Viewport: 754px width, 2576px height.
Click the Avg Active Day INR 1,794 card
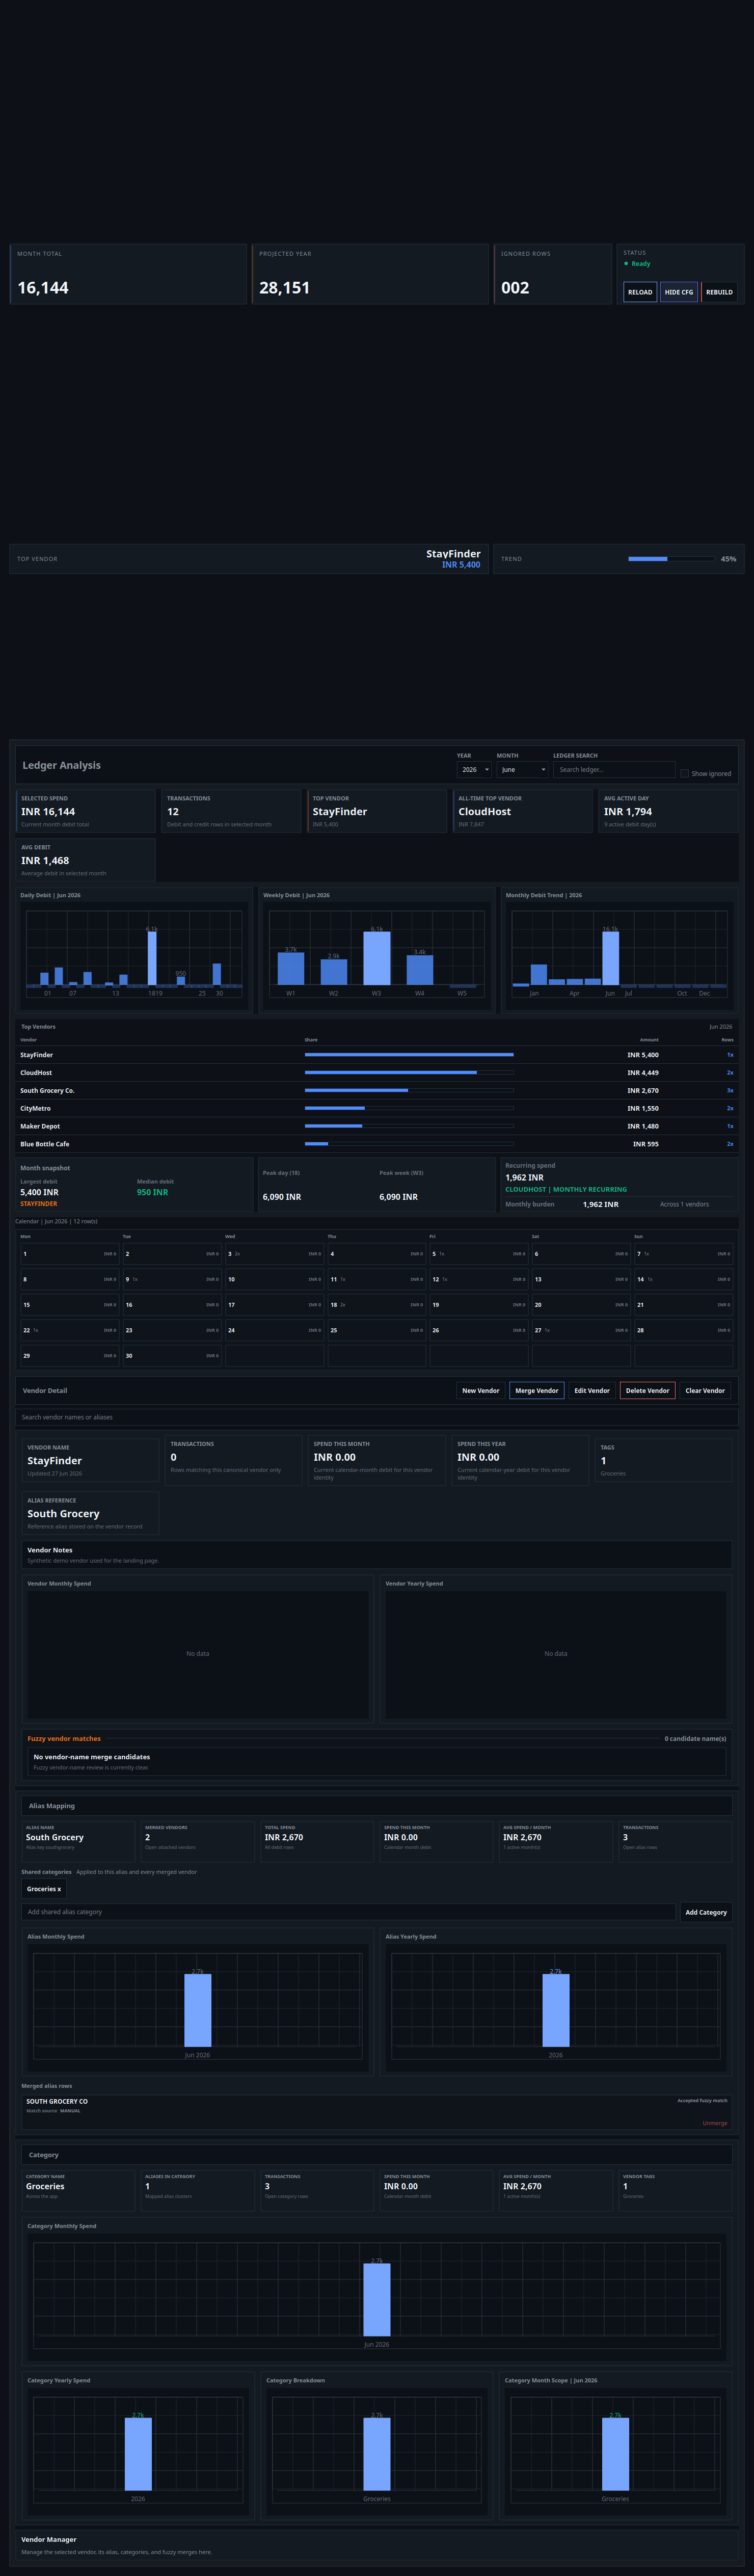tap(668, 811)
